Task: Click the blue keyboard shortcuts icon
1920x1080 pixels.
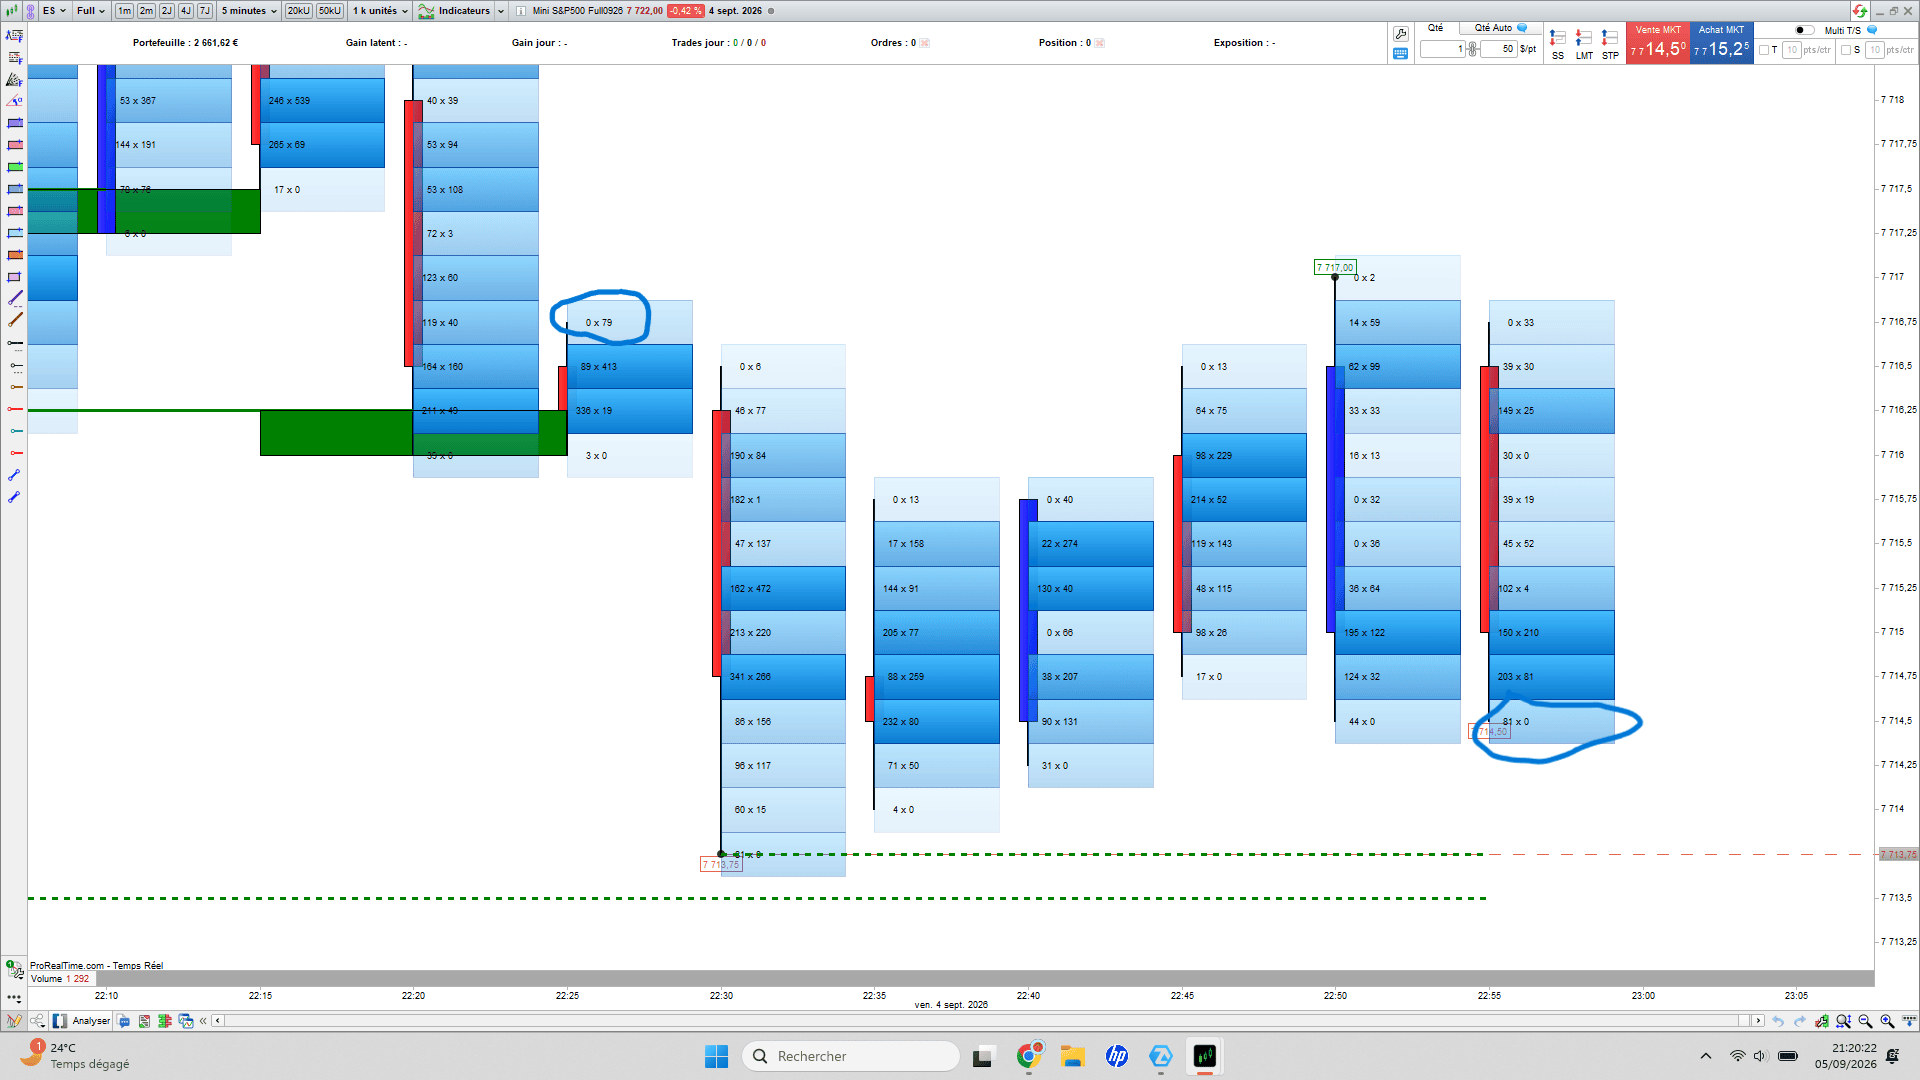Action: pos(1401,54)
